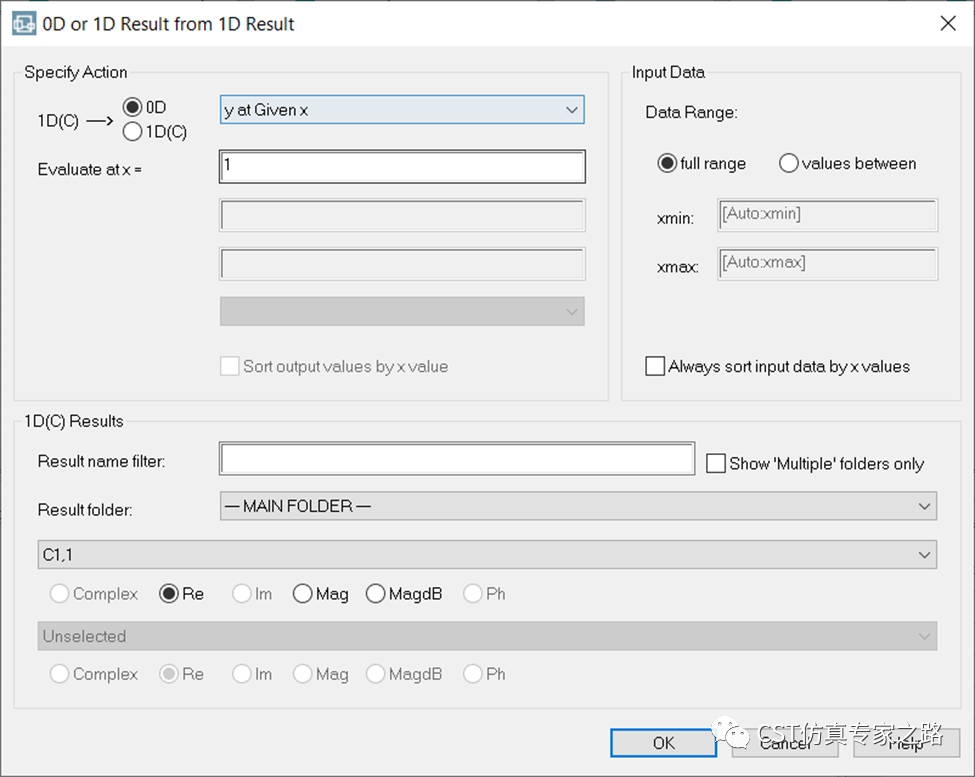Click the Cancel button

point(785,742)
